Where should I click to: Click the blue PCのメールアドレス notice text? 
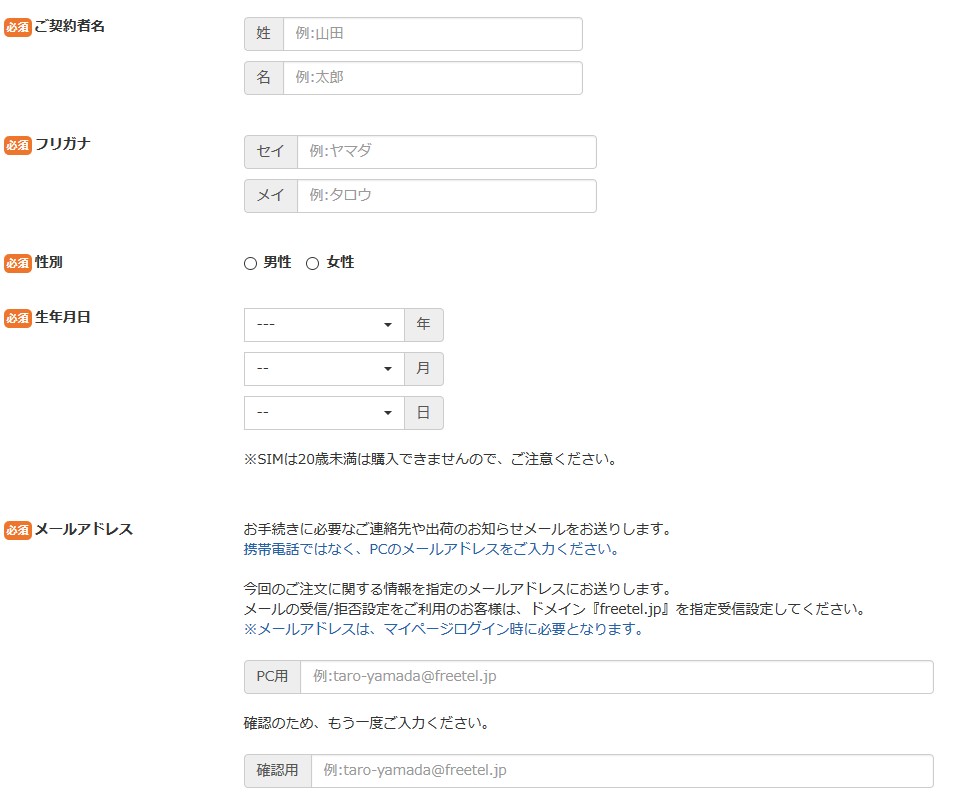point(431,549)
